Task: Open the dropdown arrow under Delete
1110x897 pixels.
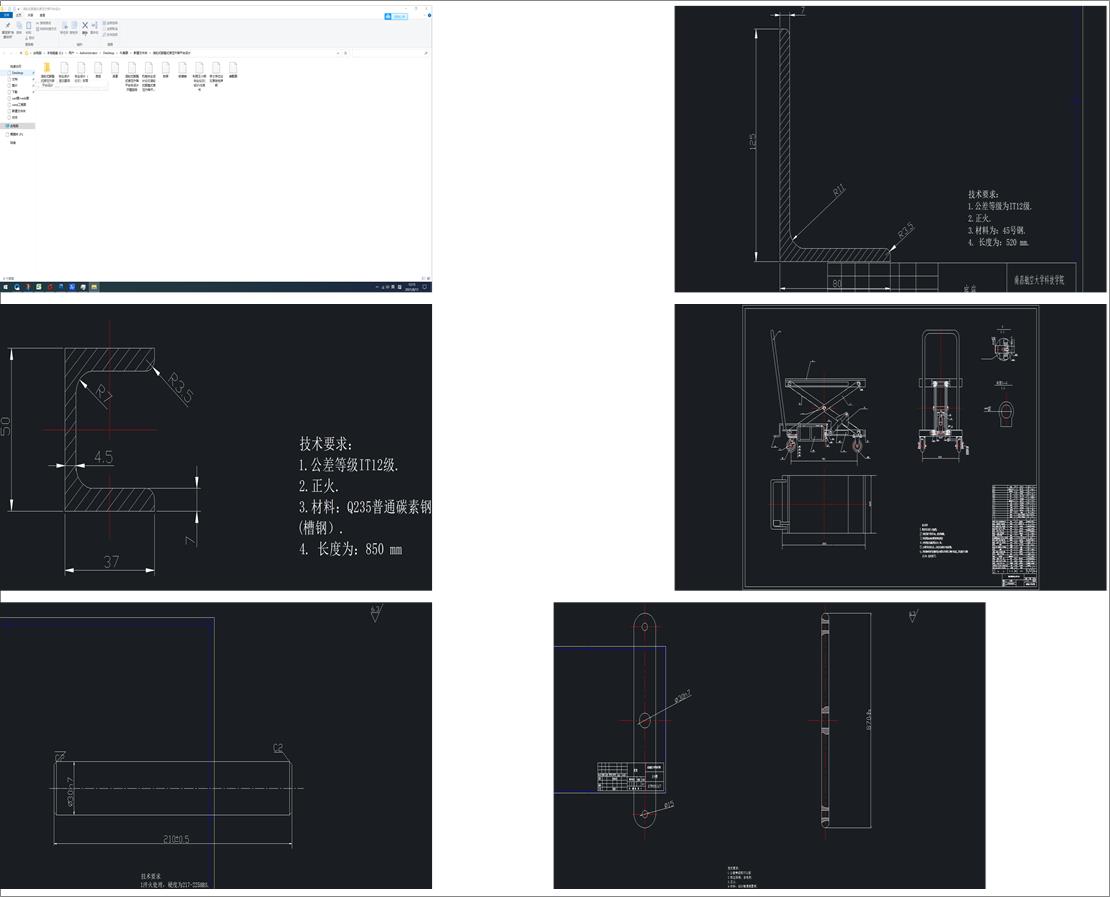Action: click(x=84, y=35)
